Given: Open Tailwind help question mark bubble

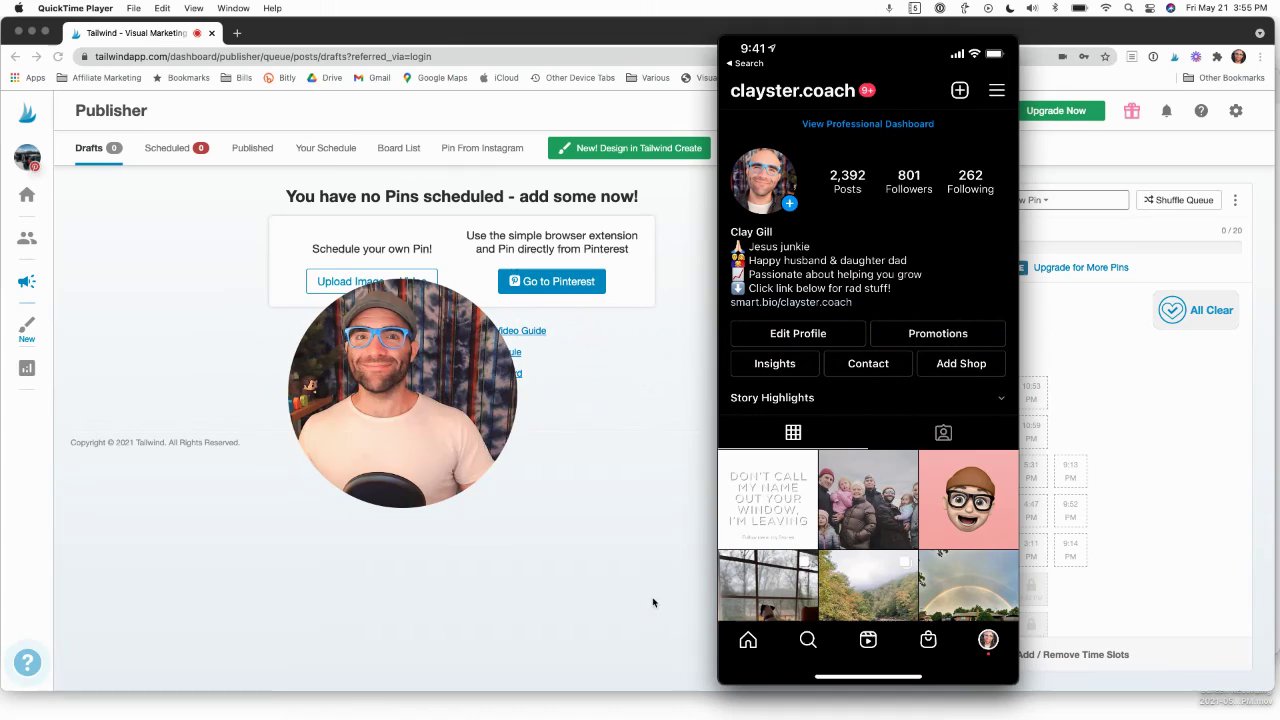Looking at the screenshot, I should pos(27,662).
